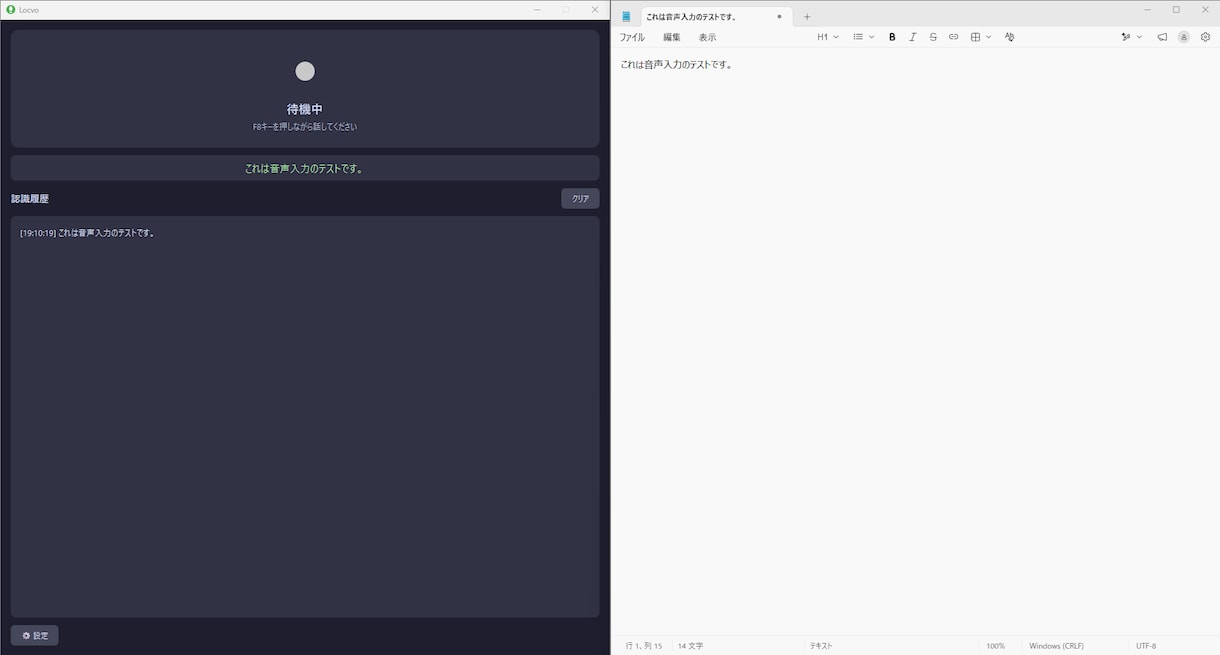Click the Notepad app icon in title bar
Viewport: 1220px width, 655px height.
626,16
